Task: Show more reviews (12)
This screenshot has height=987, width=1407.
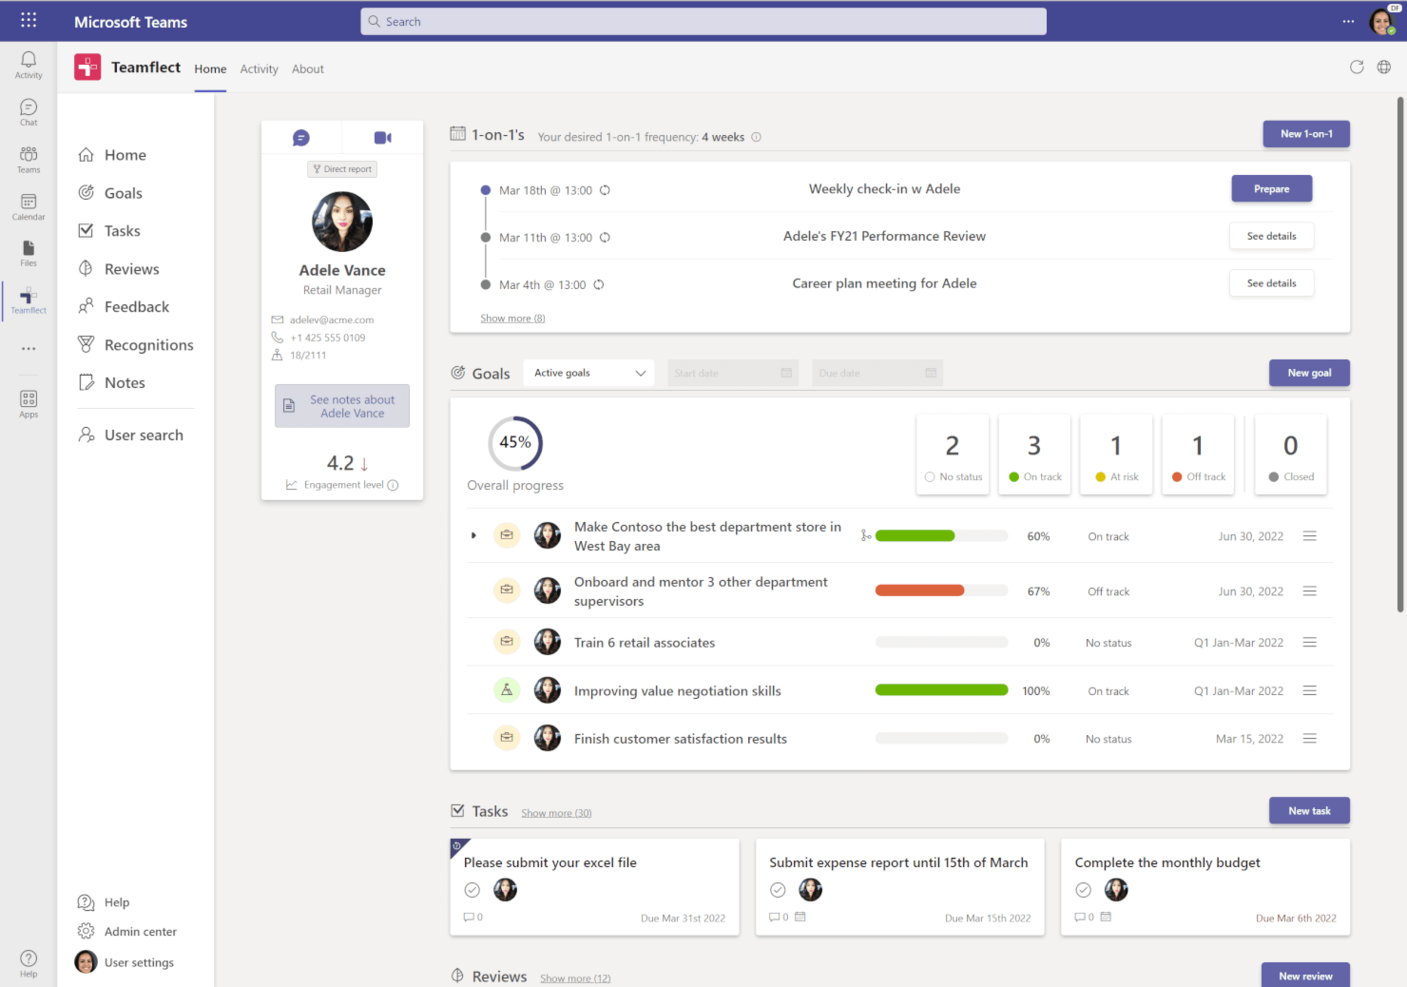Action: click(x=575, y=978)
